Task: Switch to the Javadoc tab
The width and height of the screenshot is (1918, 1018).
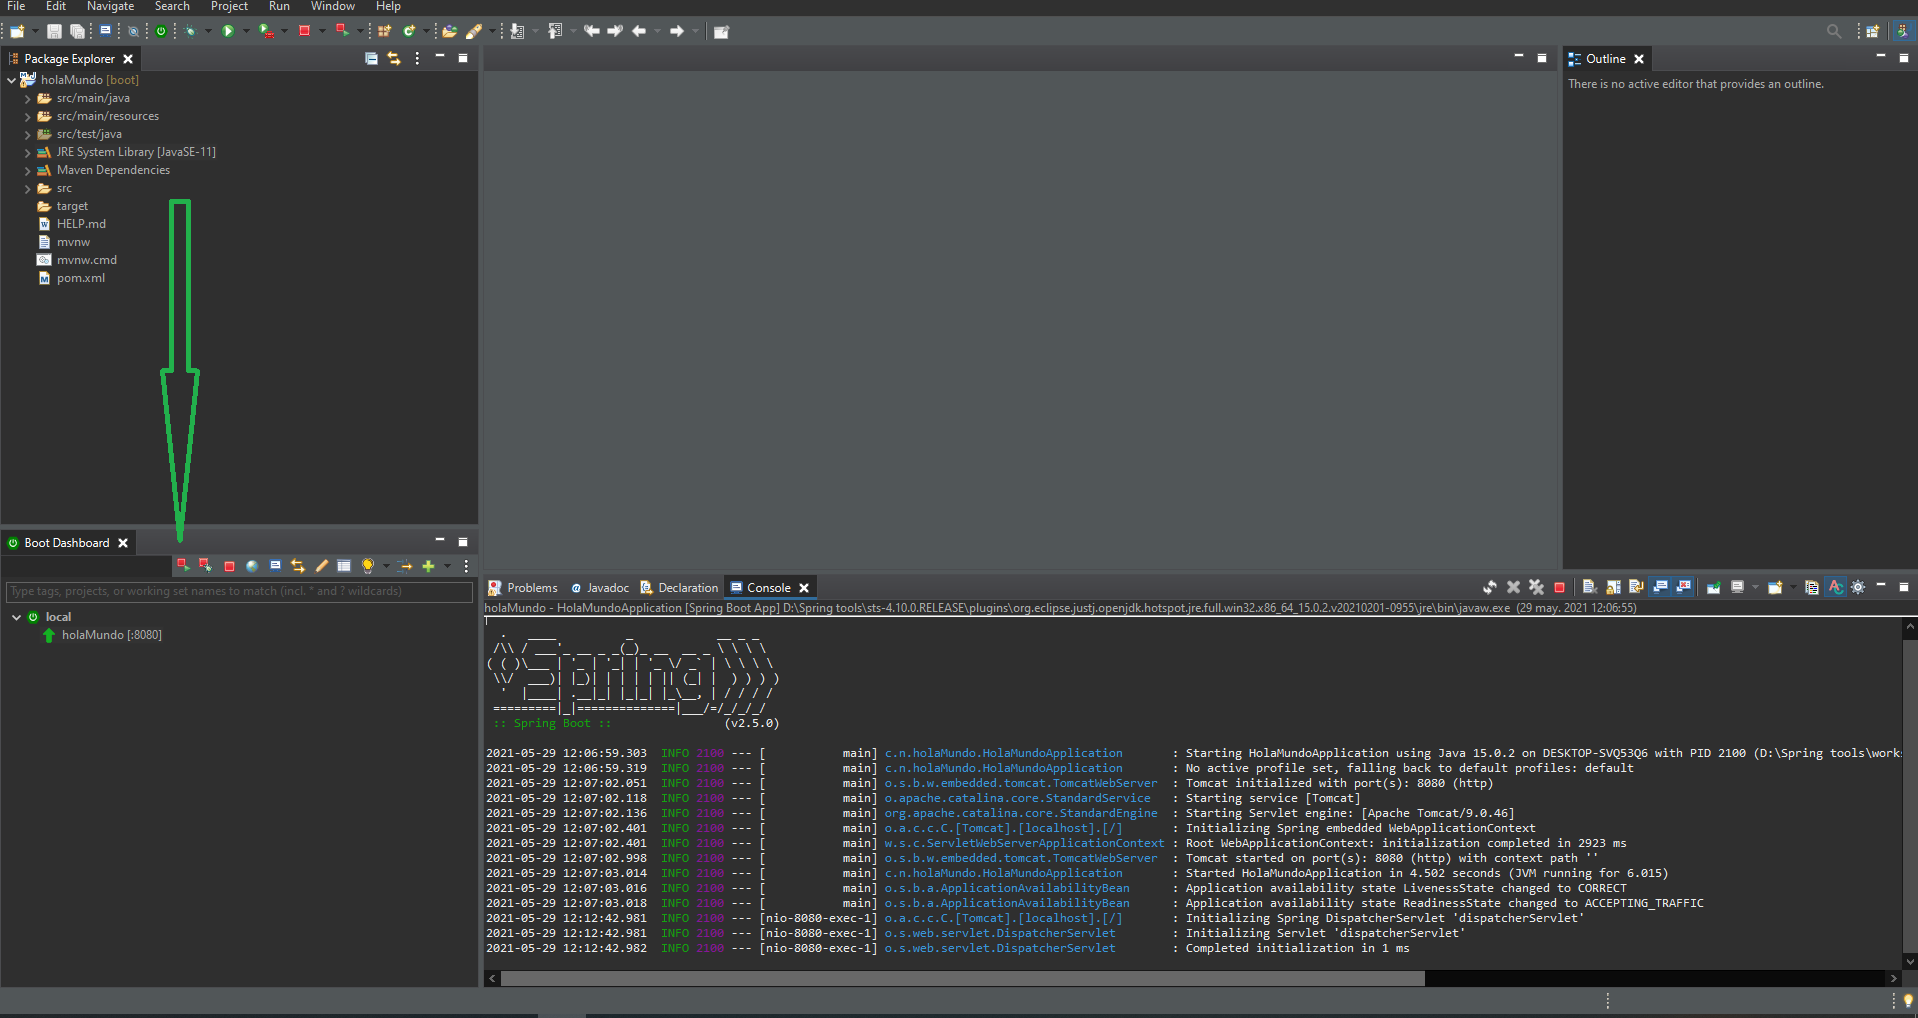Action: coord(599,588)
